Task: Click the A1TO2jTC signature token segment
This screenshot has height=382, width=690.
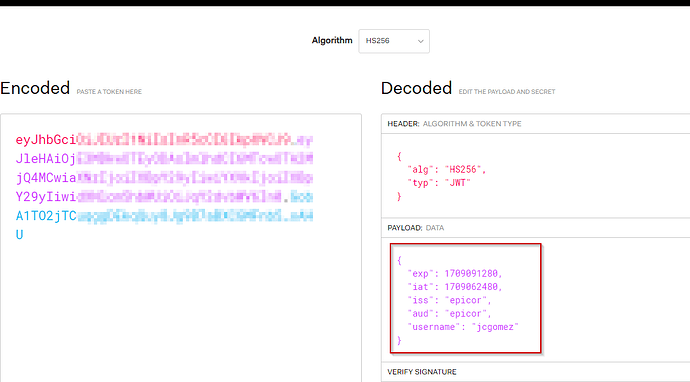Action: 46,216
